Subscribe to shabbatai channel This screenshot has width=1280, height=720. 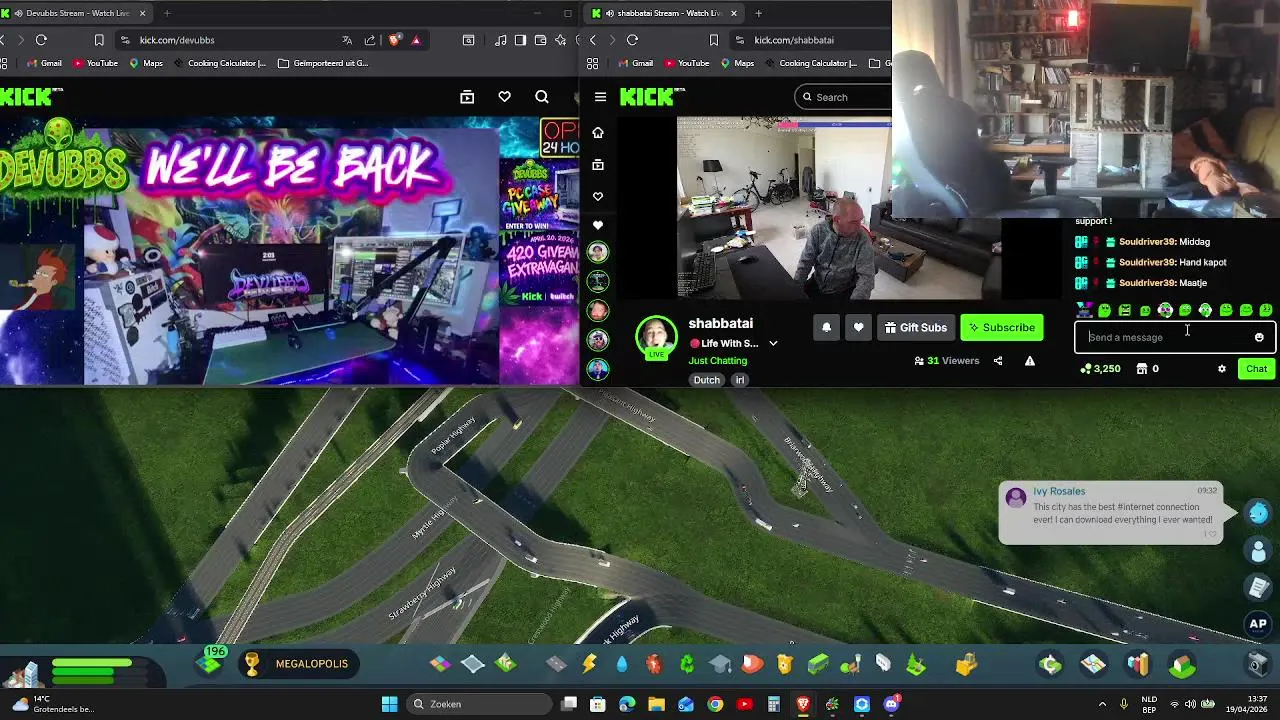(1001, 327)
